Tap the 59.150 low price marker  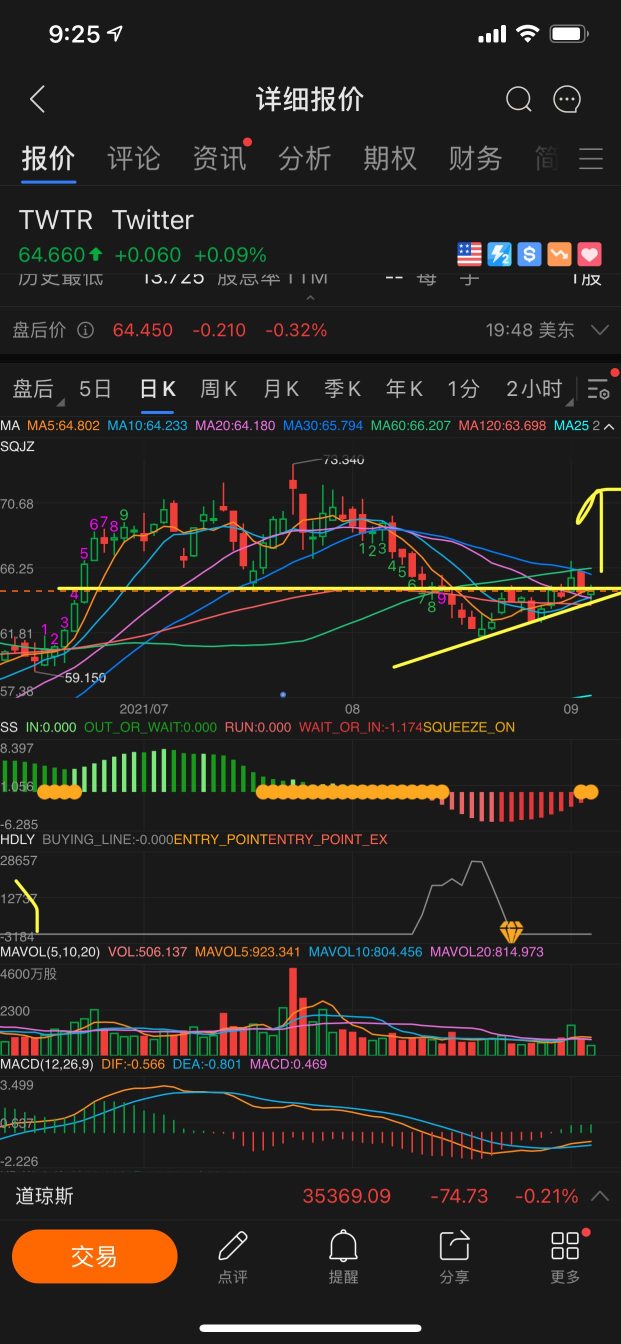[84, 677]
